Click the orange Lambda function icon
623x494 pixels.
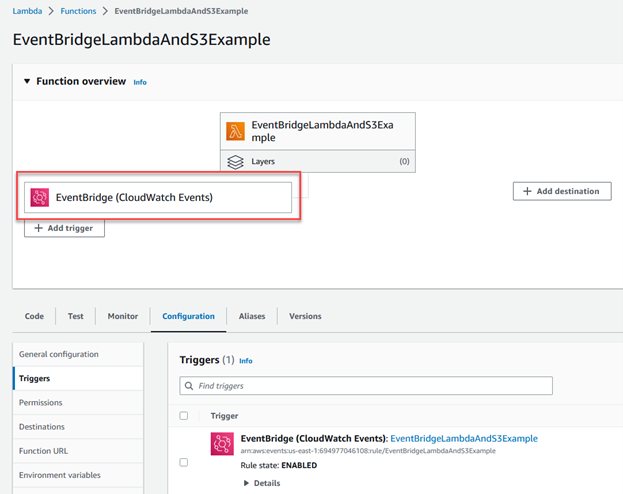[x=235, y=131]
